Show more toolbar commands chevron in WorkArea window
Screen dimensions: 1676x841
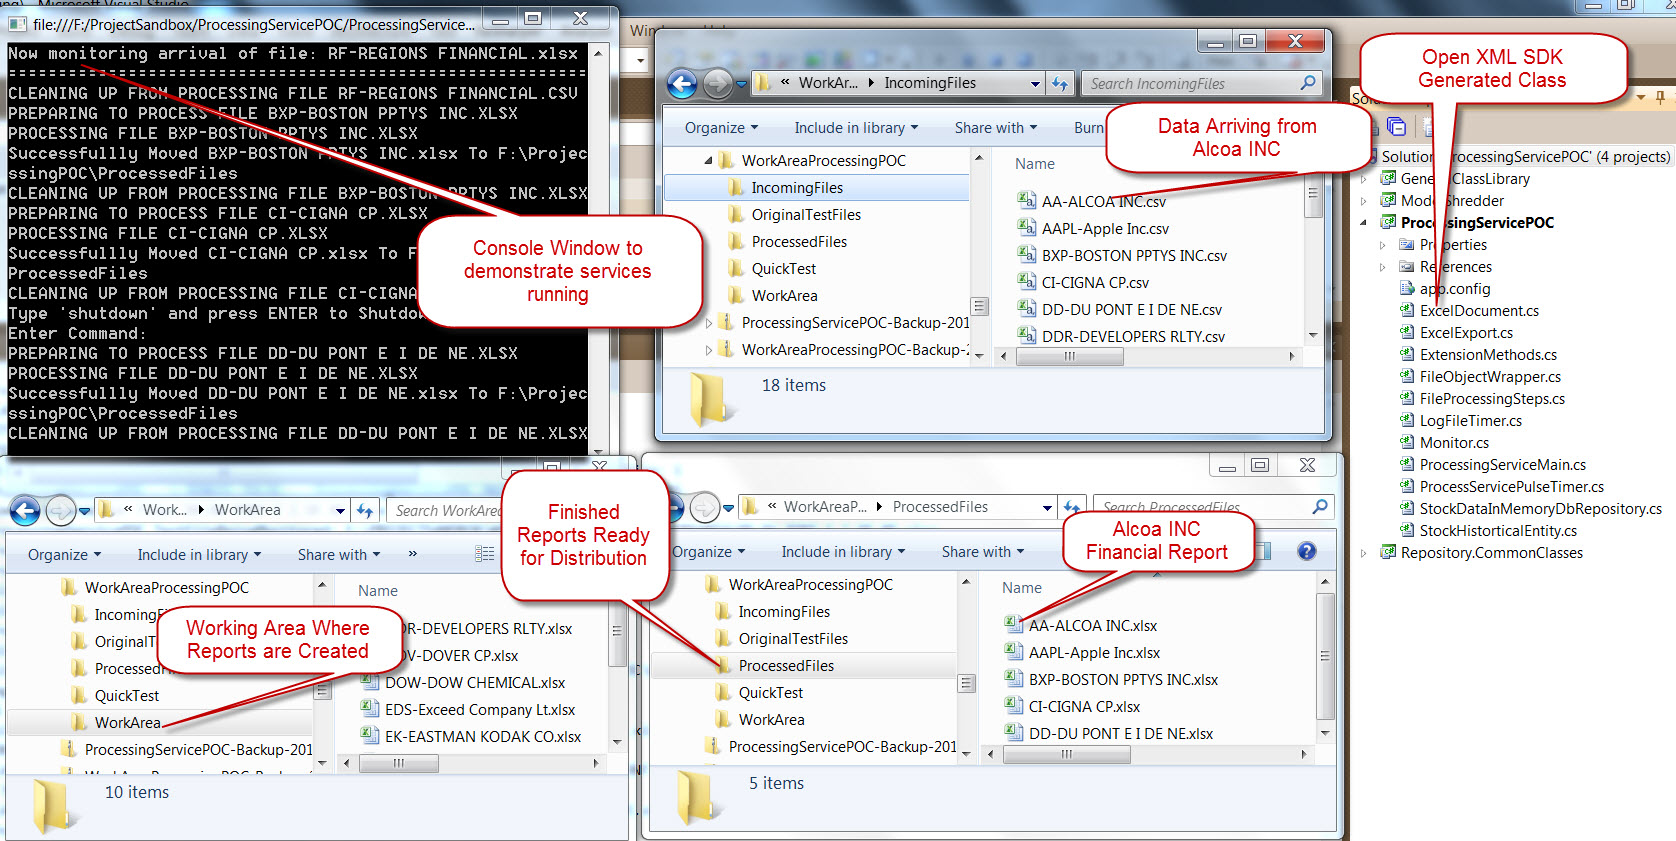point(413,554)
